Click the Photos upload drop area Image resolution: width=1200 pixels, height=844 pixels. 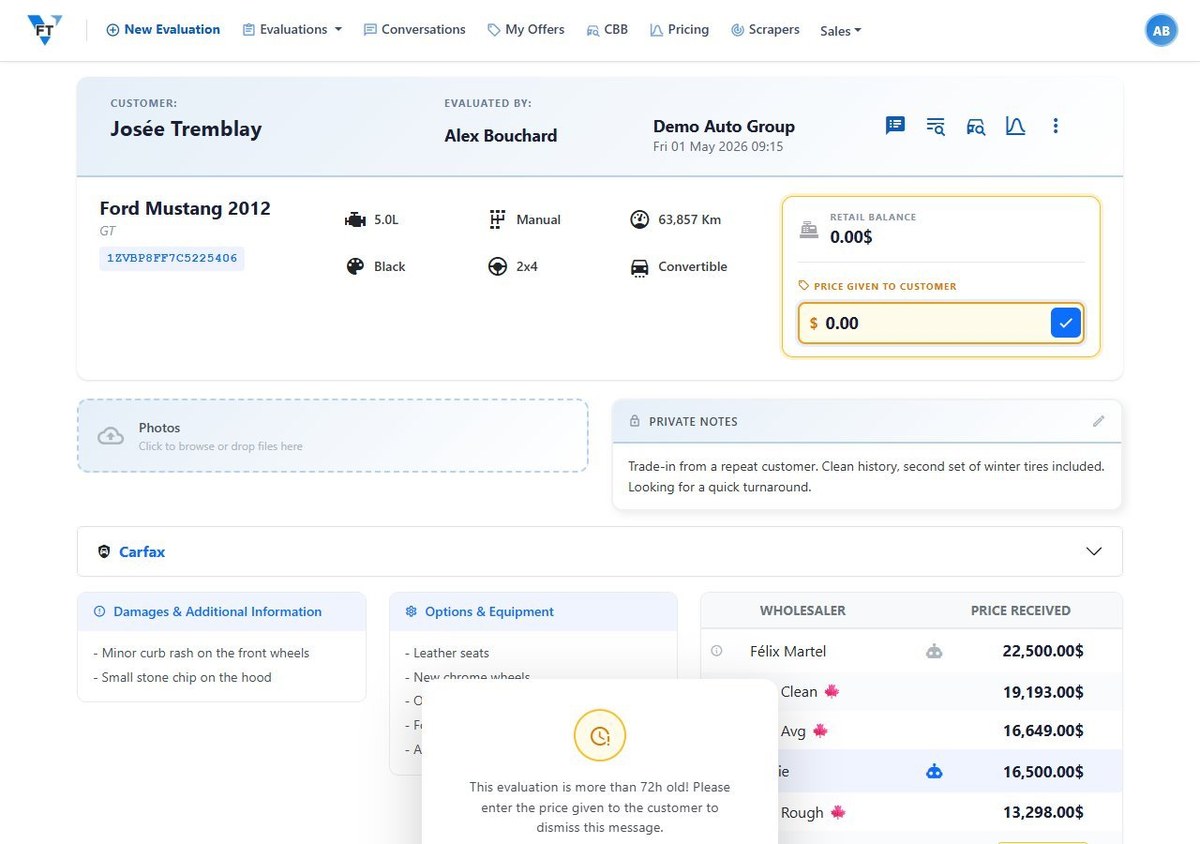pyautogui.click(x=332, y=436)
